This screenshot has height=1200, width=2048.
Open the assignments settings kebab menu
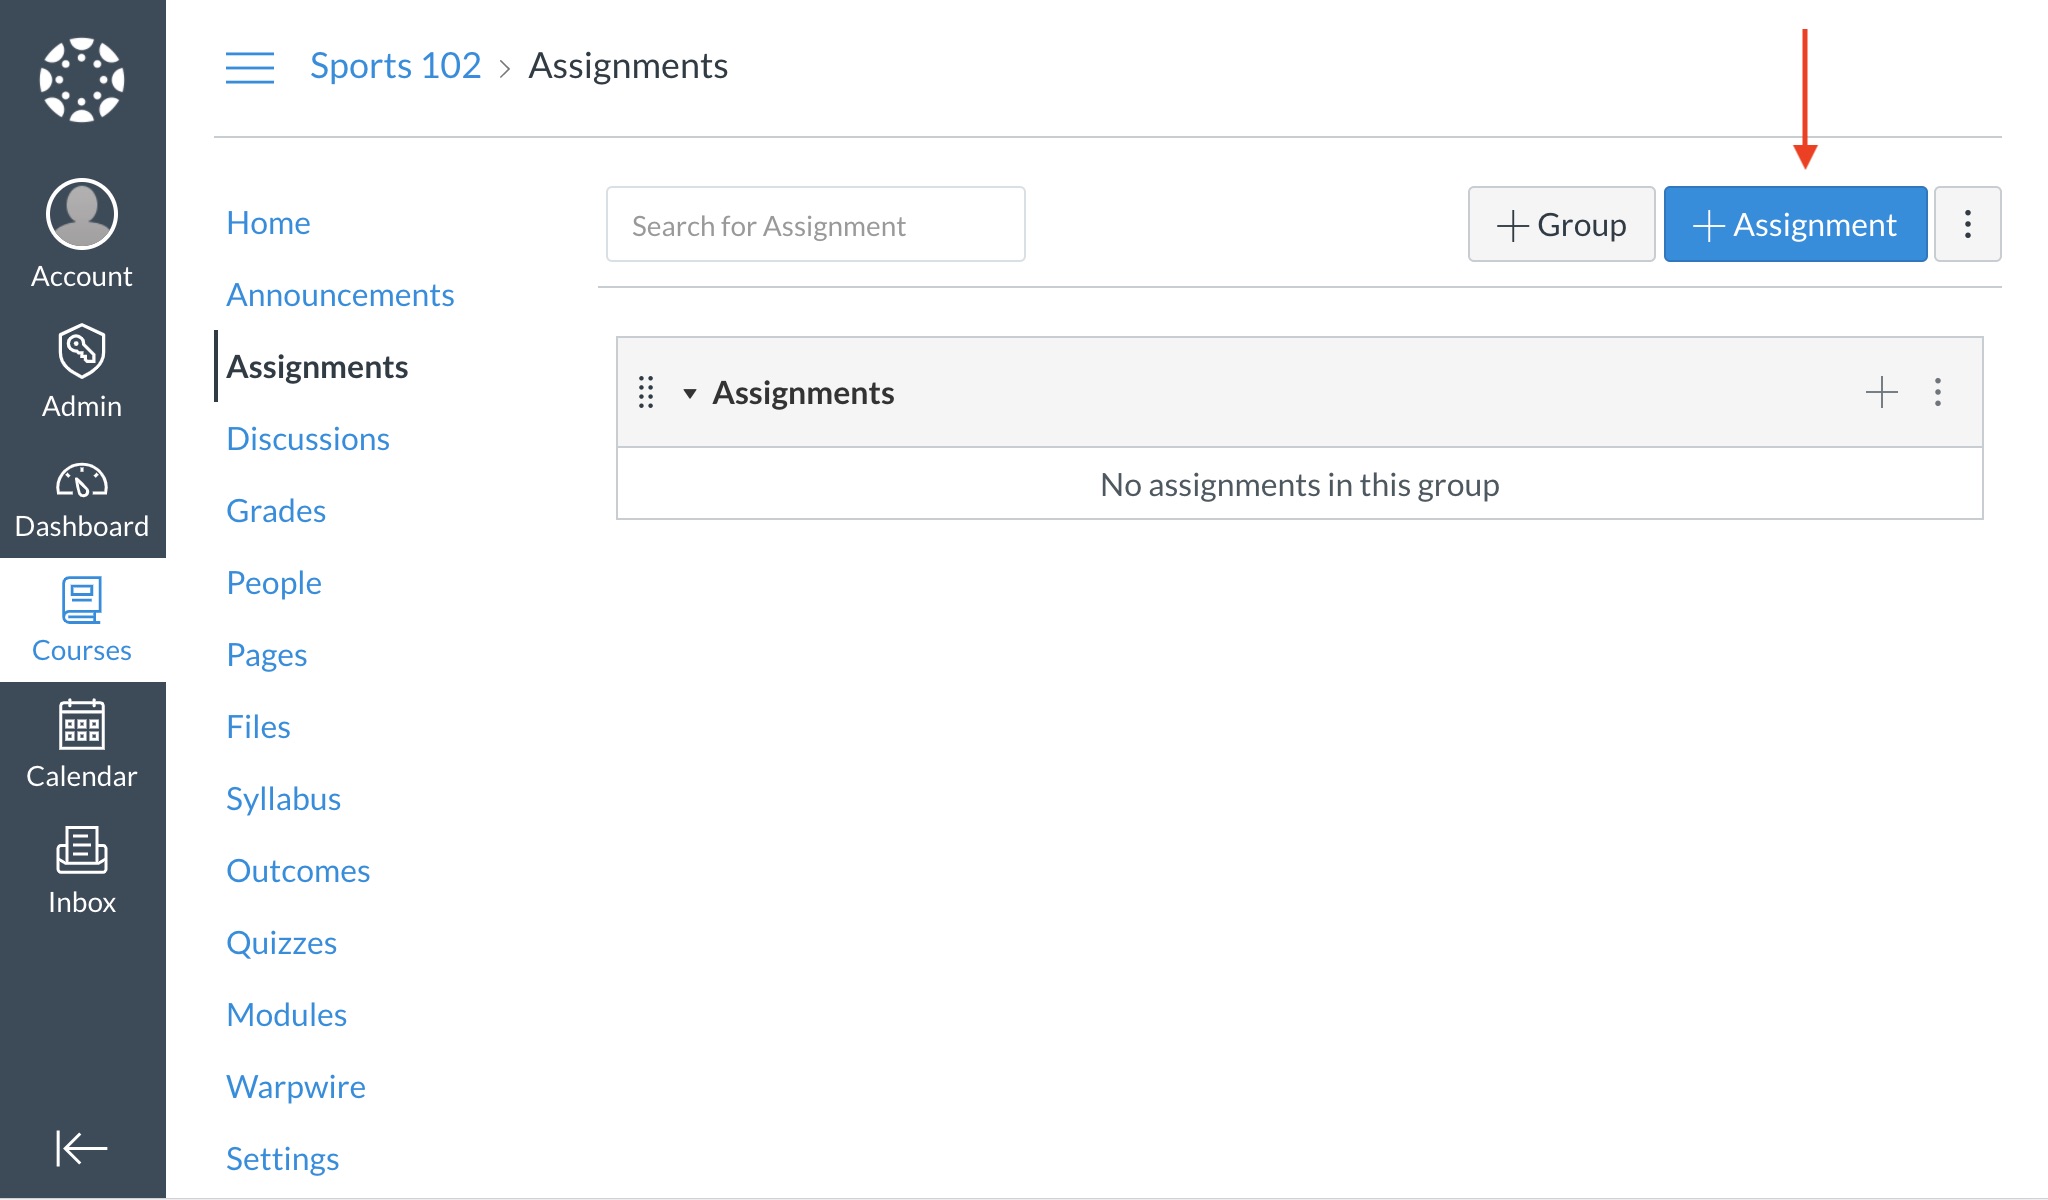point(1967,224)
